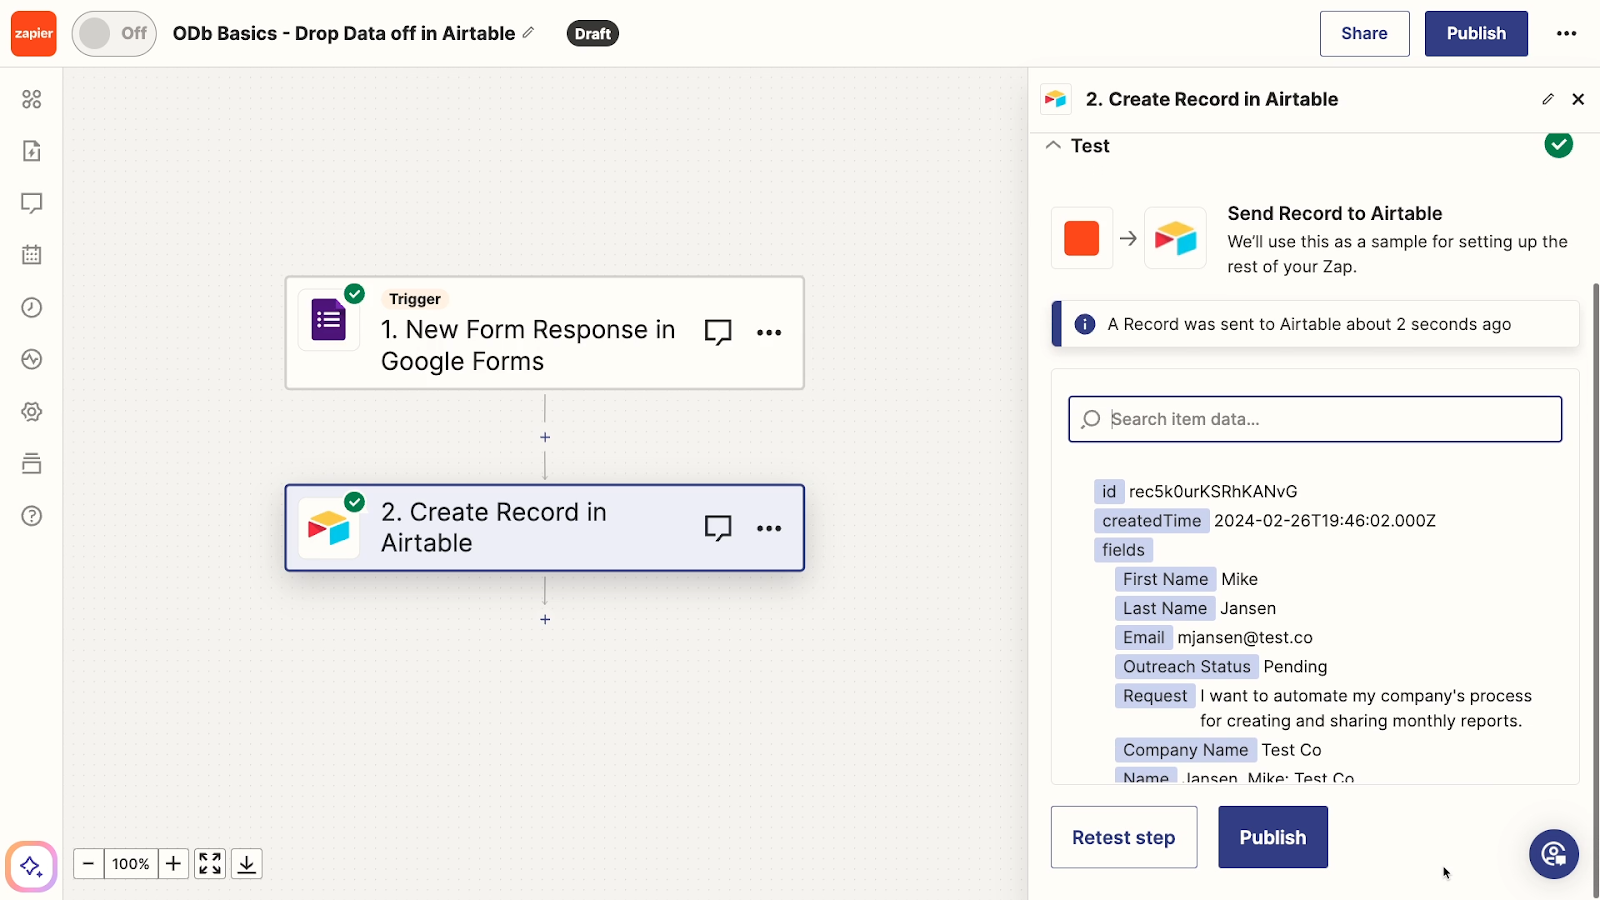This screenshot has height=900, width=1600.
Task: Add a step between the trigger and Airtable step
Action: [x=545, y=437]
